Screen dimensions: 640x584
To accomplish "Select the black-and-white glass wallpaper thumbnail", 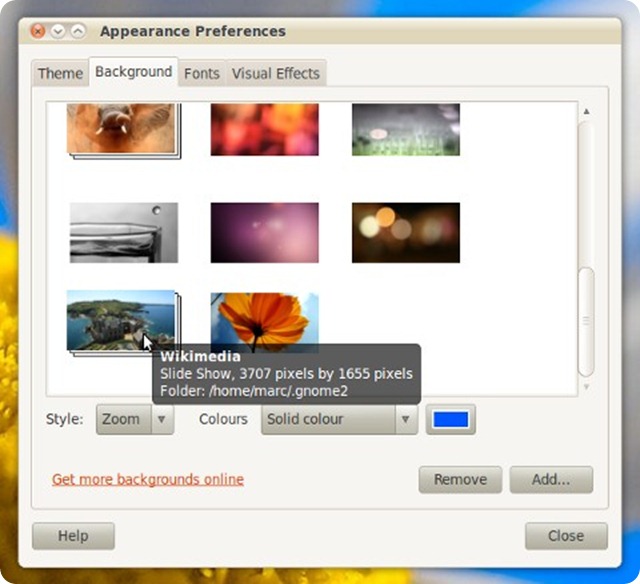I will coord(124,233).
